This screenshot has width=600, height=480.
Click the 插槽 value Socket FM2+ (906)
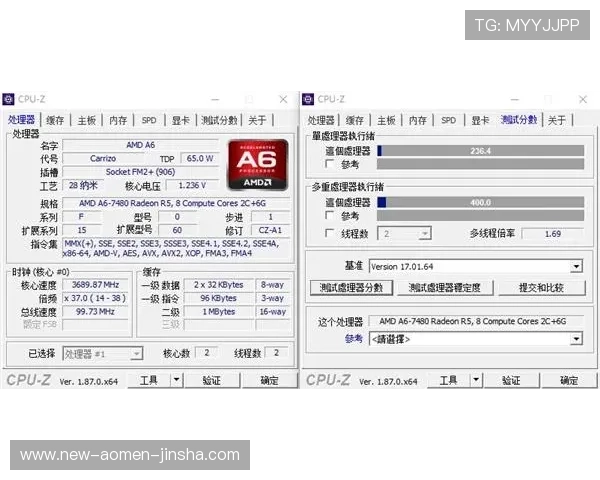point(140,172)
